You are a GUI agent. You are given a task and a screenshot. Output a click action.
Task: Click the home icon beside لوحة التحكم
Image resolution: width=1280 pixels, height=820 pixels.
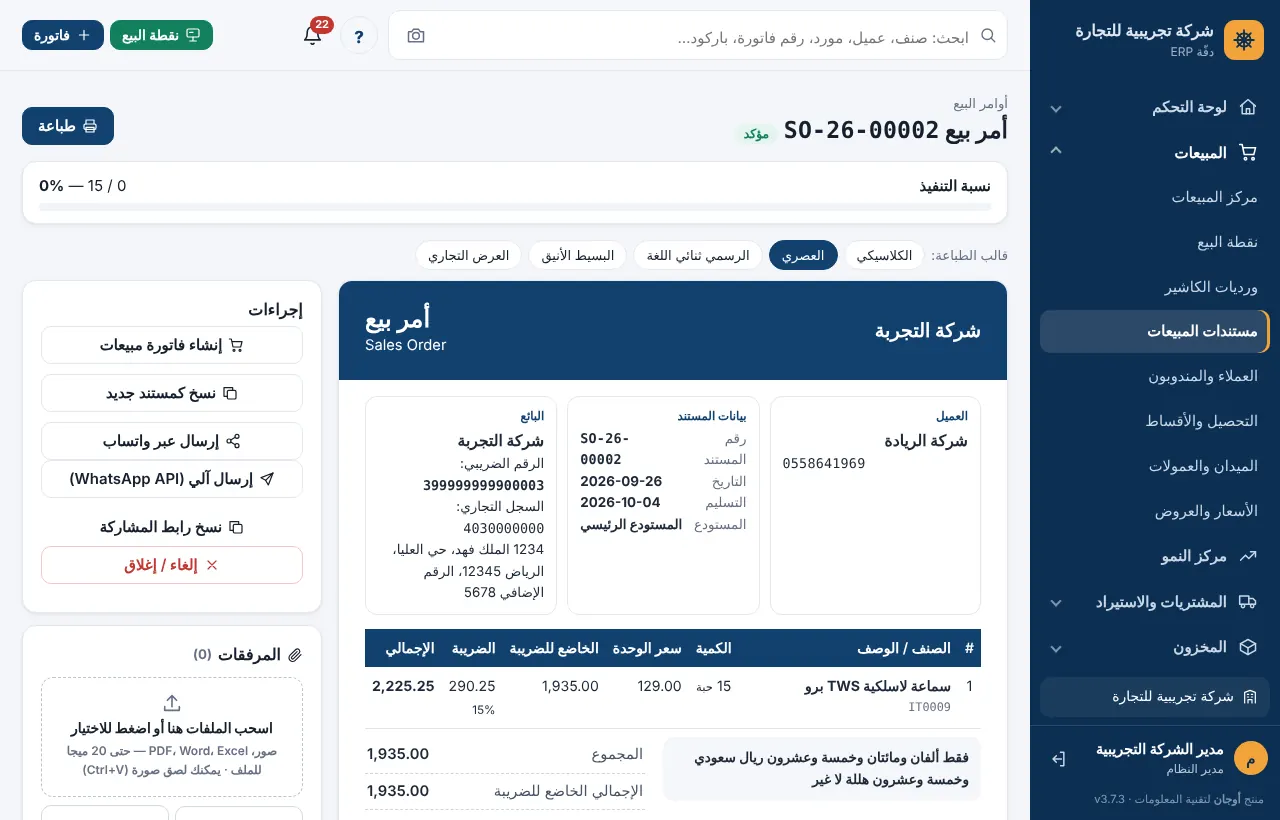(x=1247, y=107)
